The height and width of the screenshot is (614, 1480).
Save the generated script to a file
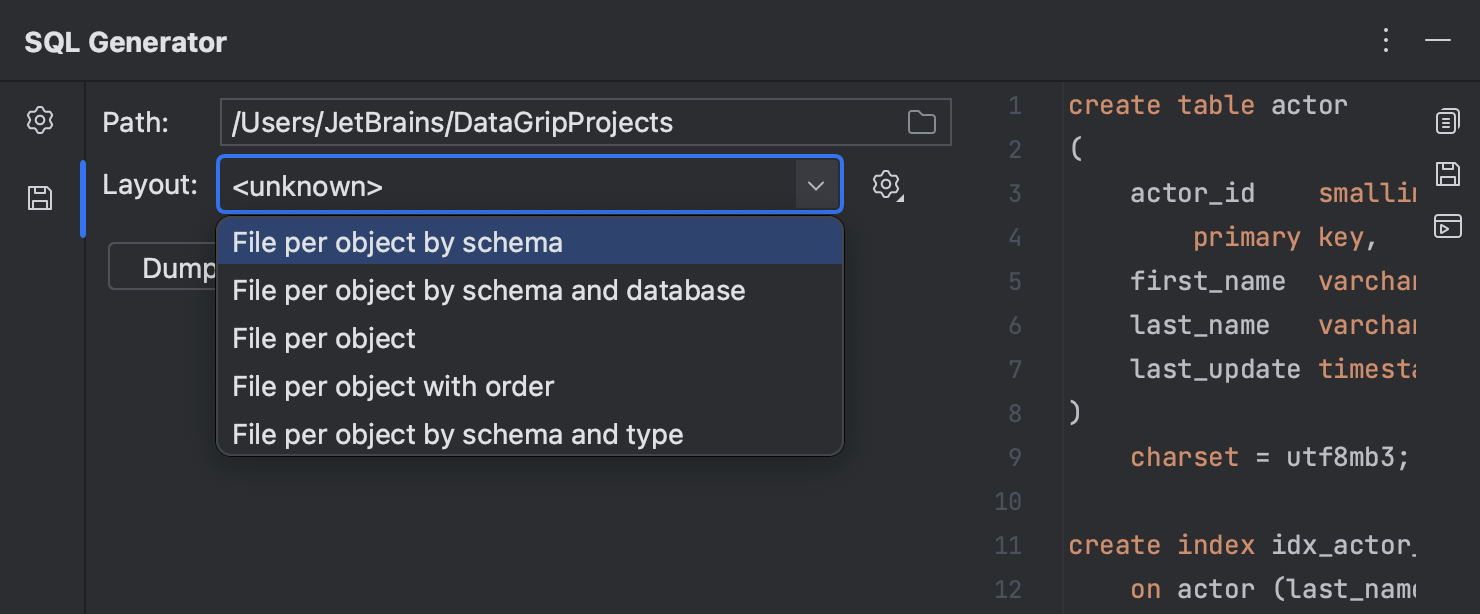[x=1447, y=173]
